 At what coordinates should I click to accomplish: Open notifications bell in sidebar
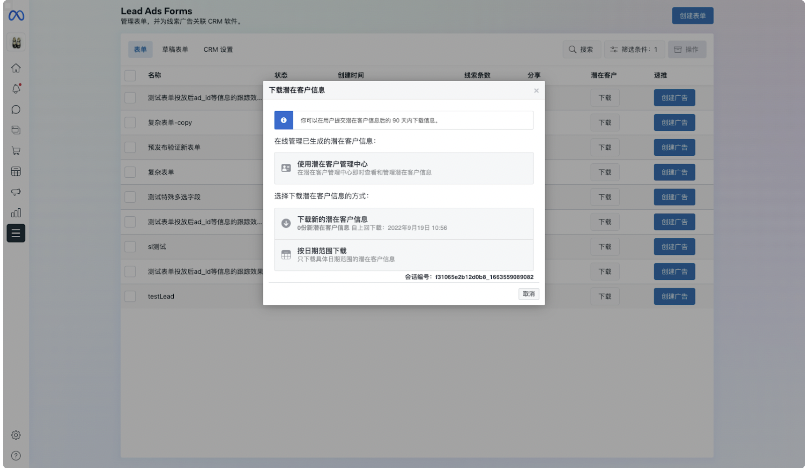point(16,89)
